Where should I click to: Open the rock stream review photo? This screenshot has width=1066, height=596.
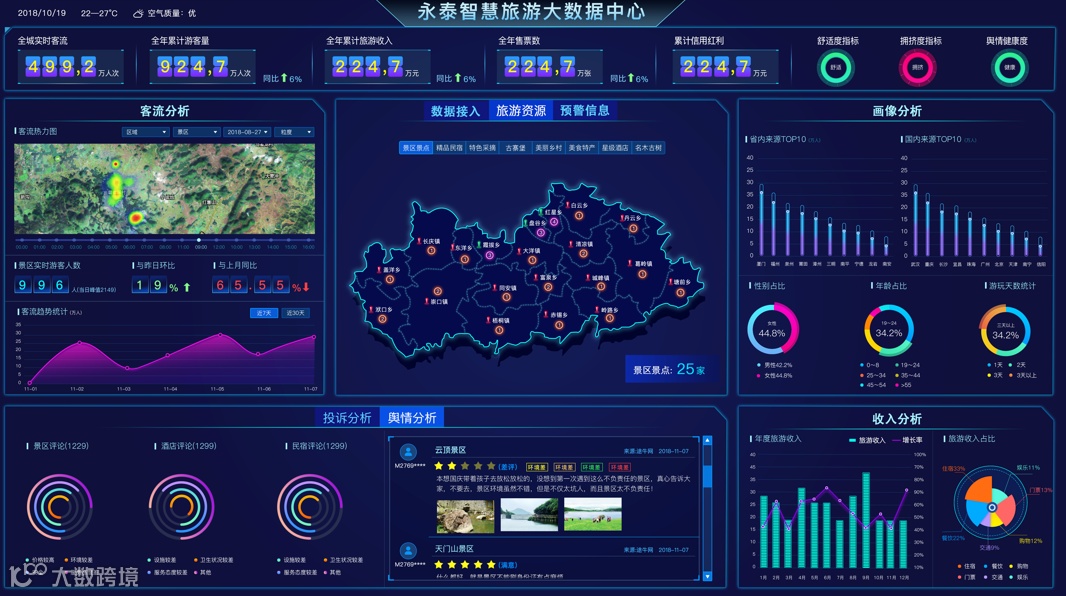[x=465, y=516]
